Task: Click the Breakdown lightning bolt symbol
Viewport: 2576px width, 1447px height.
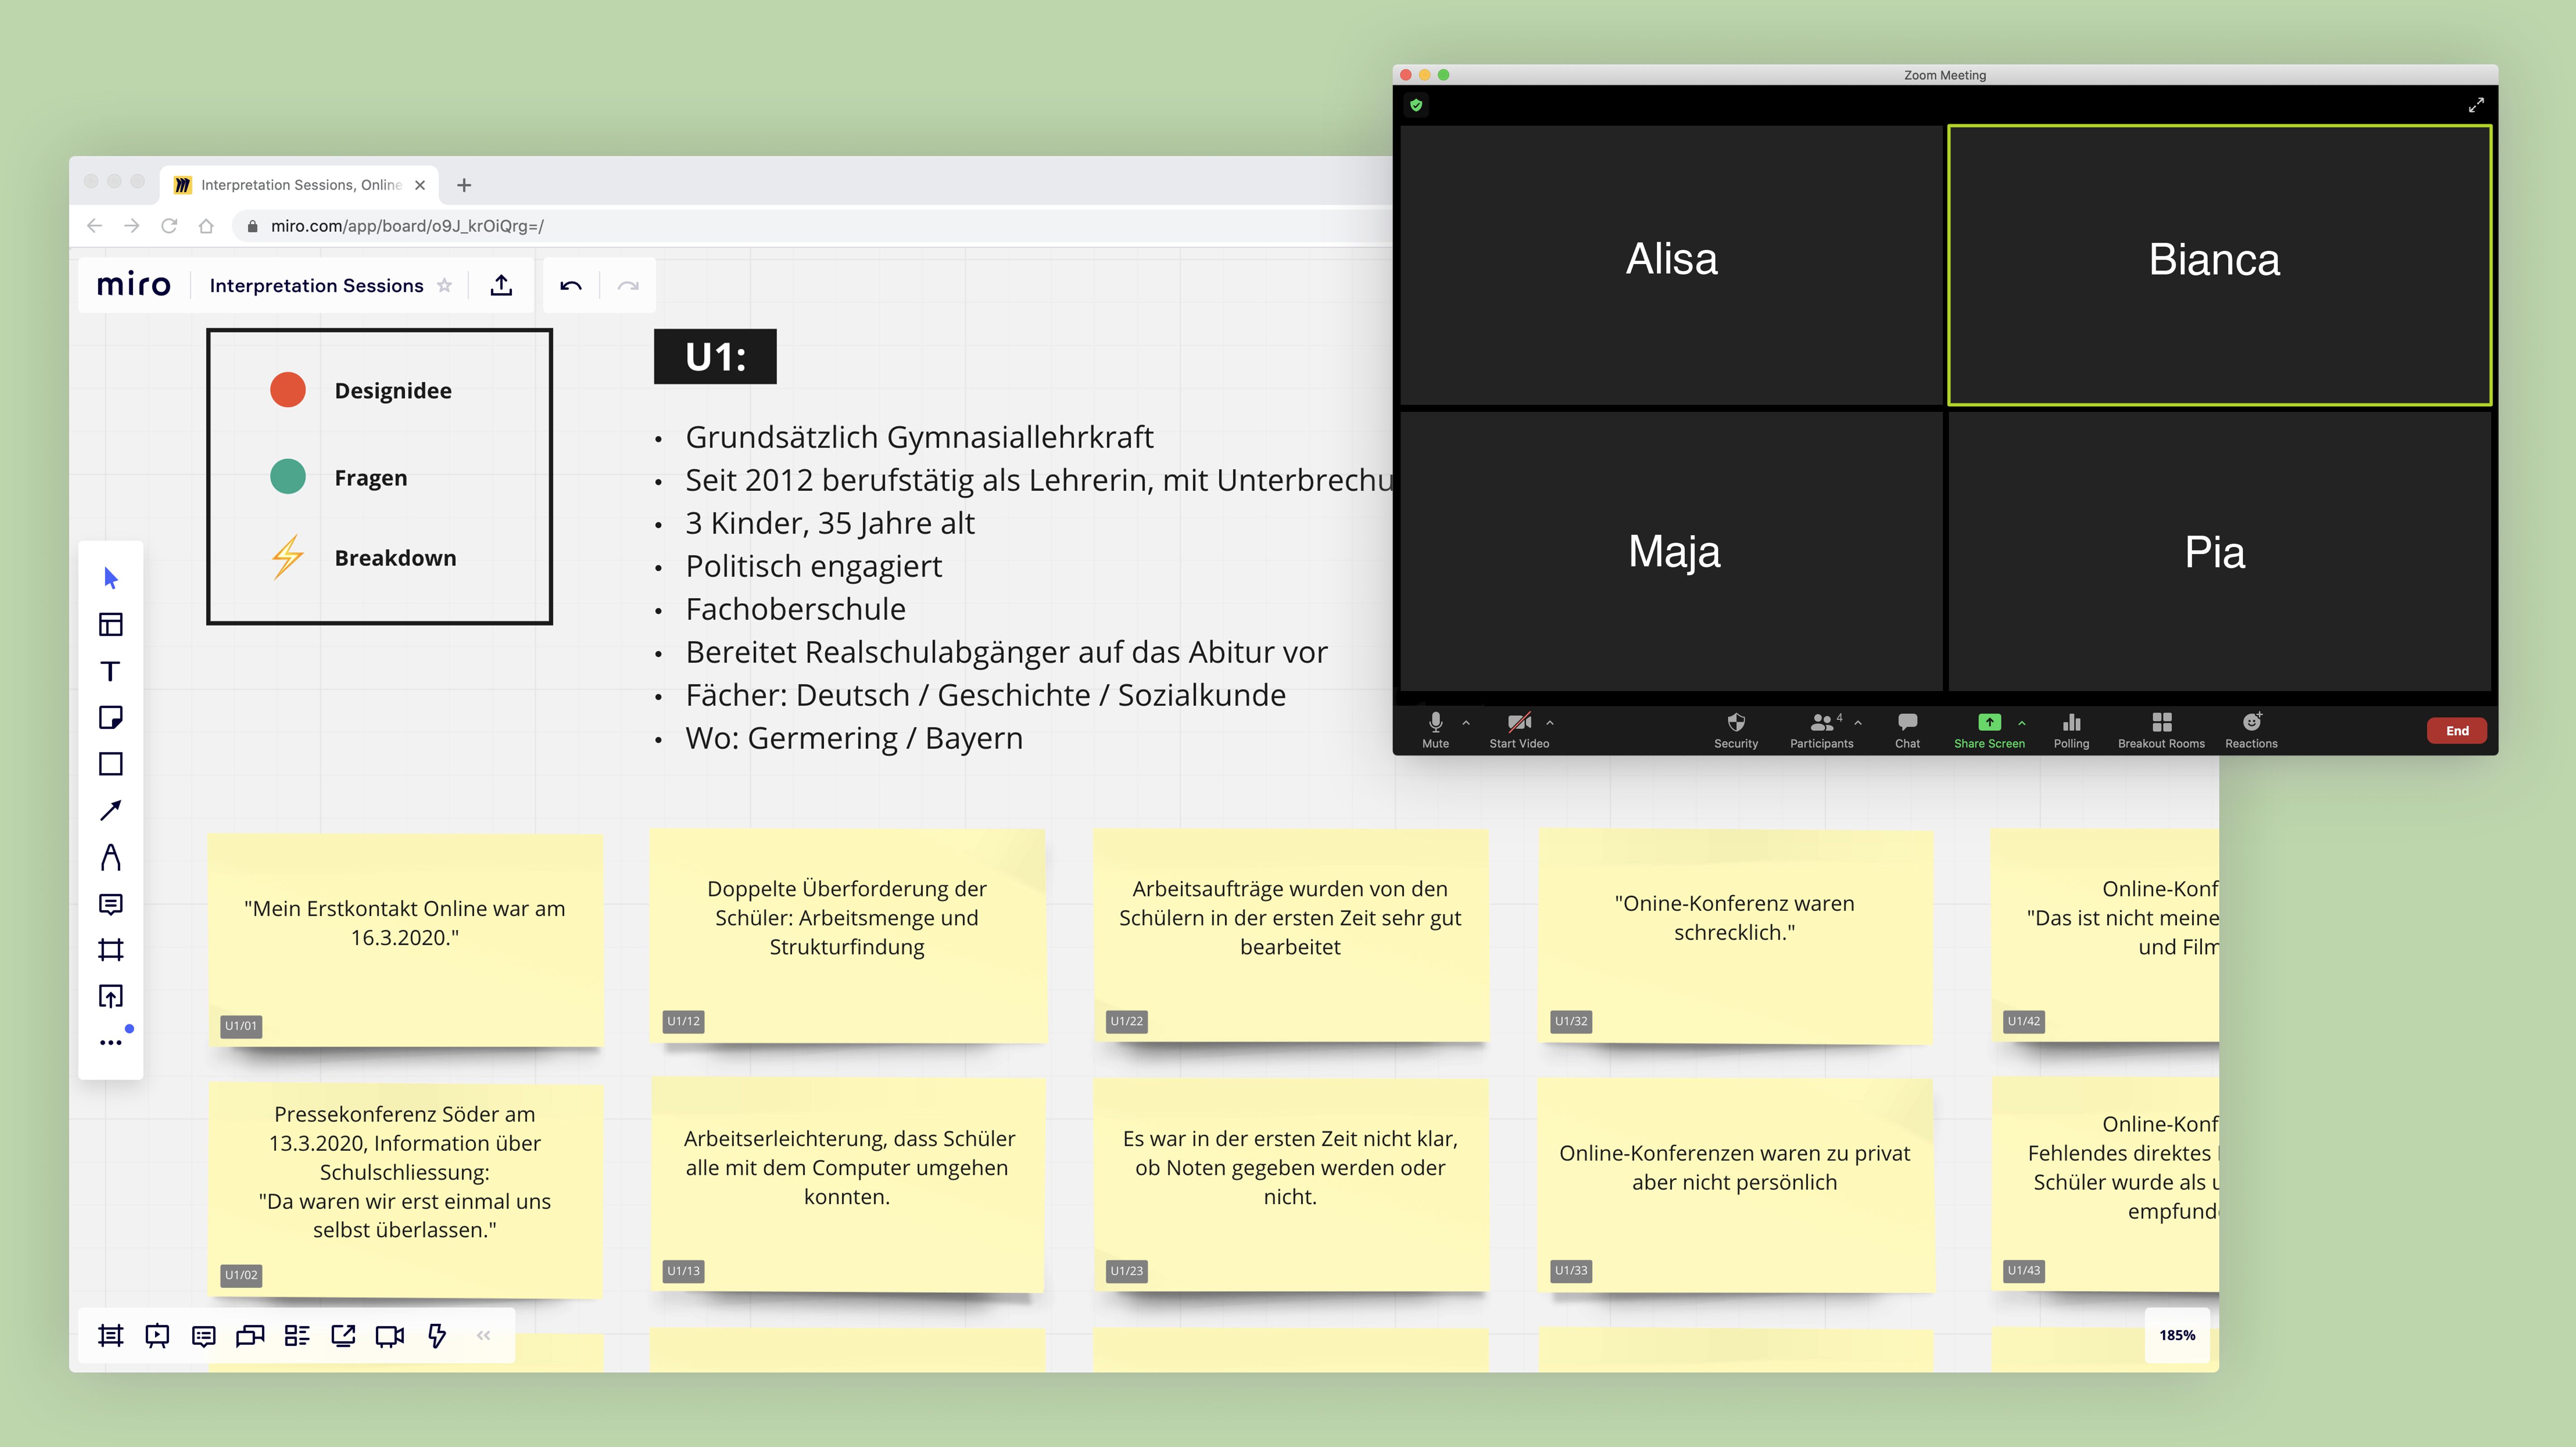Action: tap(288, 557)
